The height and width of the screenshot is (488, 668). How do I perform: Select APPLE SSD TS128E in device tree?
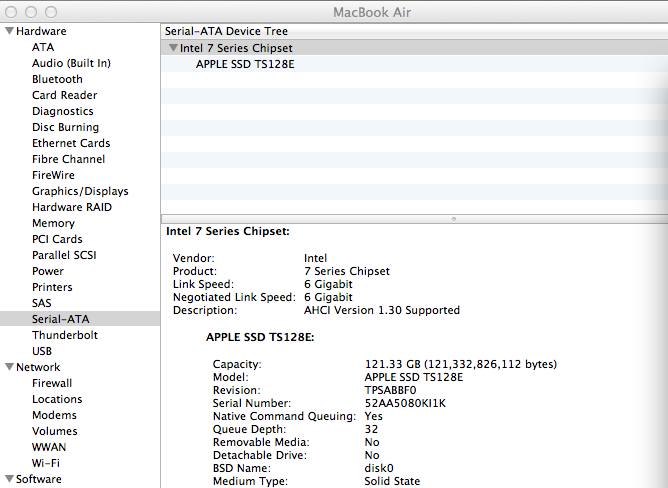pos(245,64)
